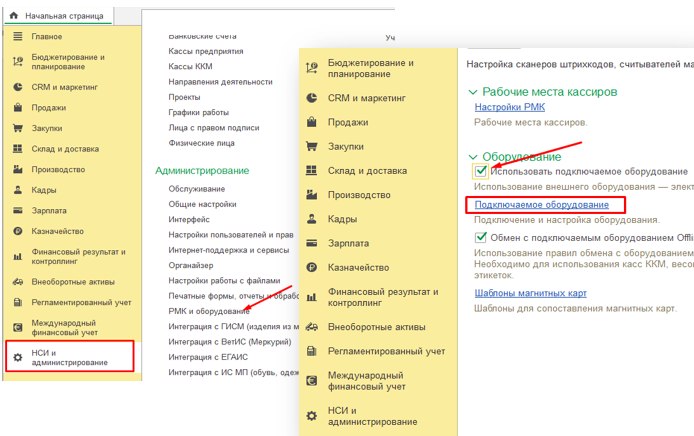
Task: Click Казначейство coin icon in equipment settings window
Action: pyautogui.click(x=312, y=267)
